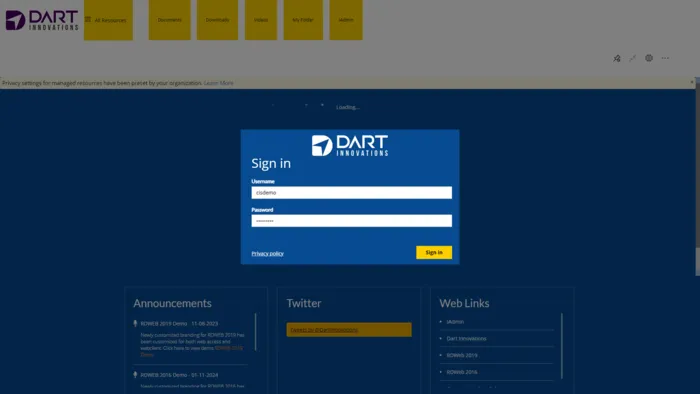The height and width of the screenshot is (394, 700).
Task: Open the All Resources tile
Action: pyautogui.click(x=108, y=20)
